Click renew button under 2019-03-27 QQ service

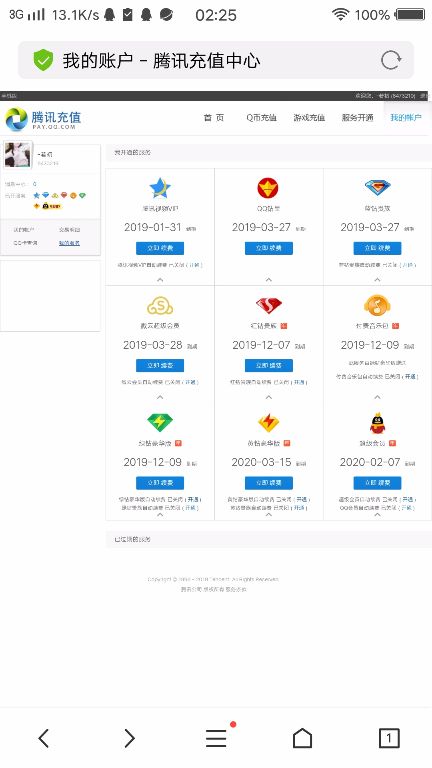click(x=269, y=248)
